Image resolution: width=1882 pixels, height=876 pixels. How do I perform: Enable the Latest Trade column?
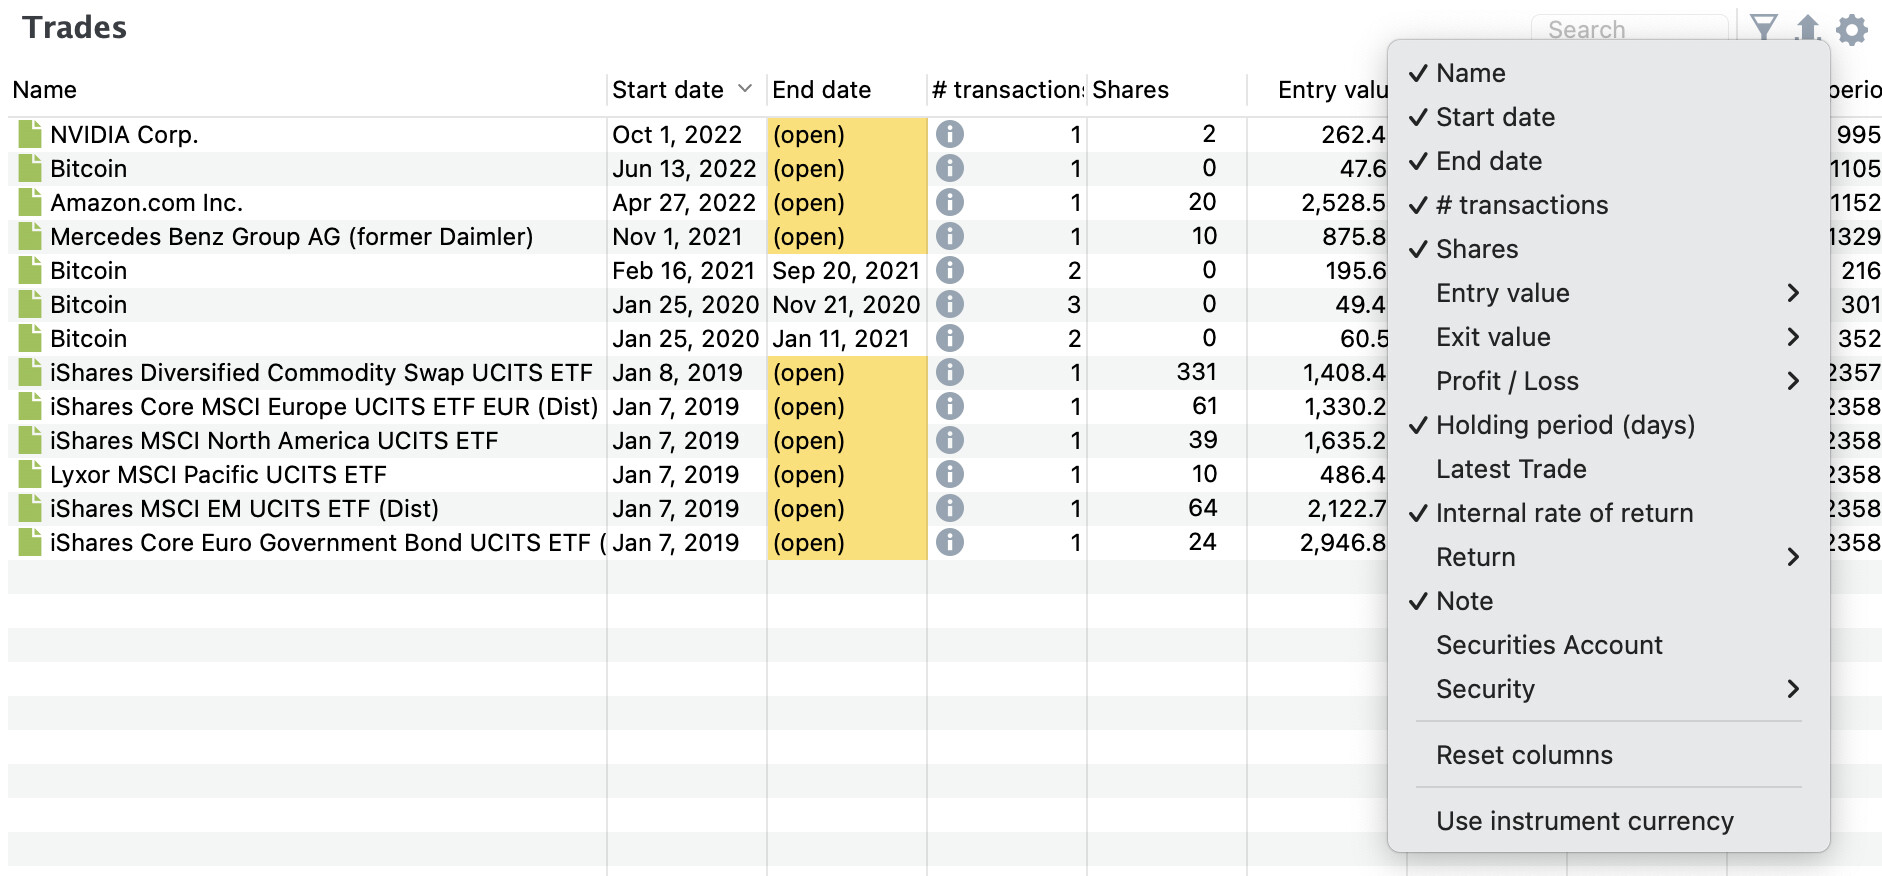pyautogui.click(x=1608, y=469)
